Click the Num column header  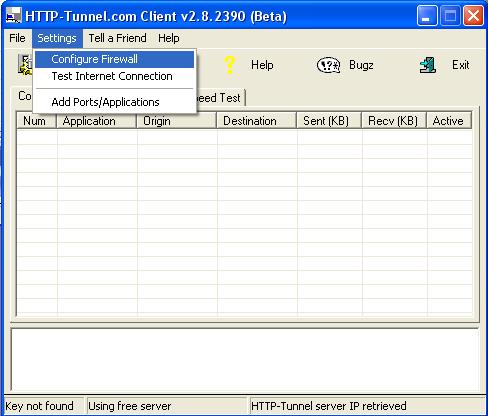[x=36, y=121]
